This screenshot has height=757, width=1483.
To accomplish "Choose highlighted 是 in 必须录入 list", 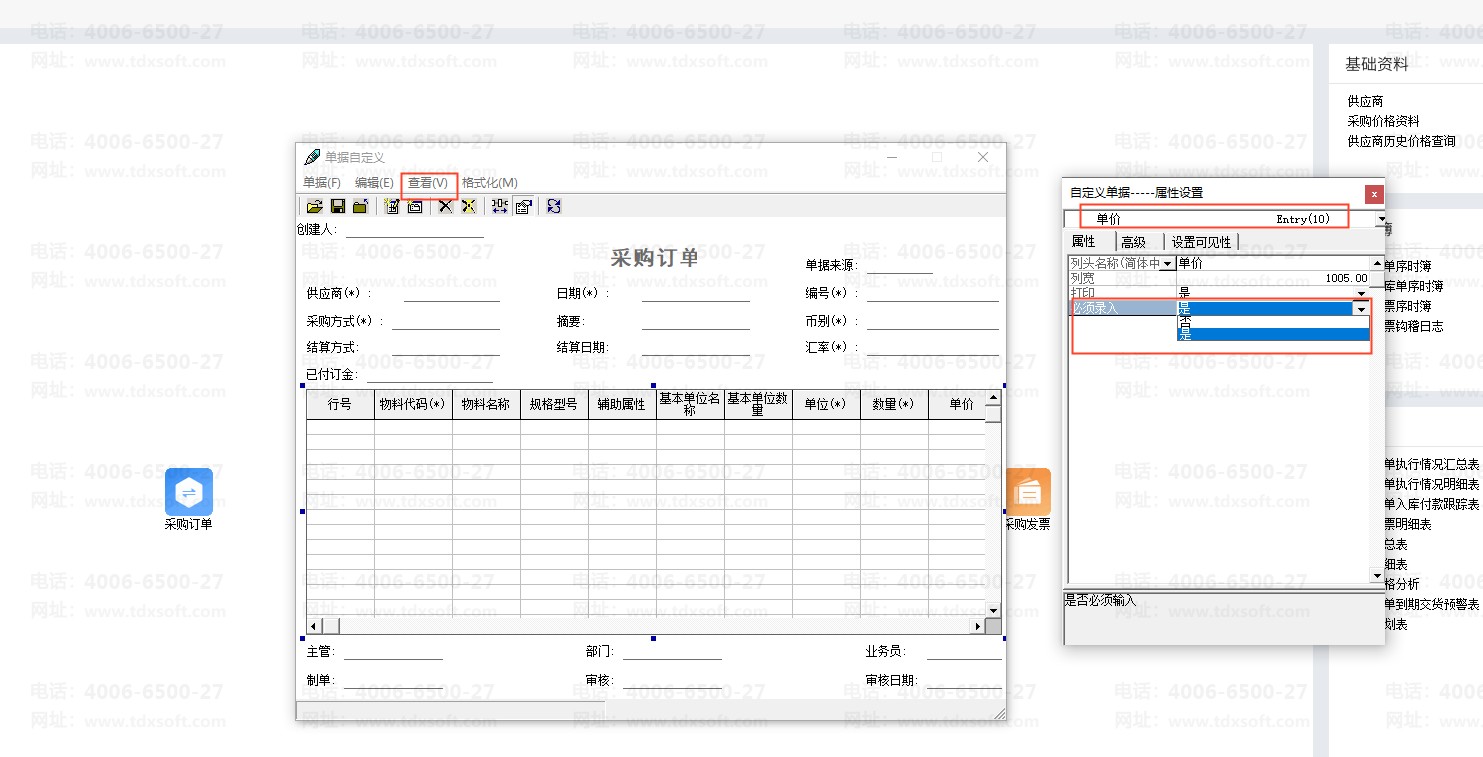I will [1273, 335].
